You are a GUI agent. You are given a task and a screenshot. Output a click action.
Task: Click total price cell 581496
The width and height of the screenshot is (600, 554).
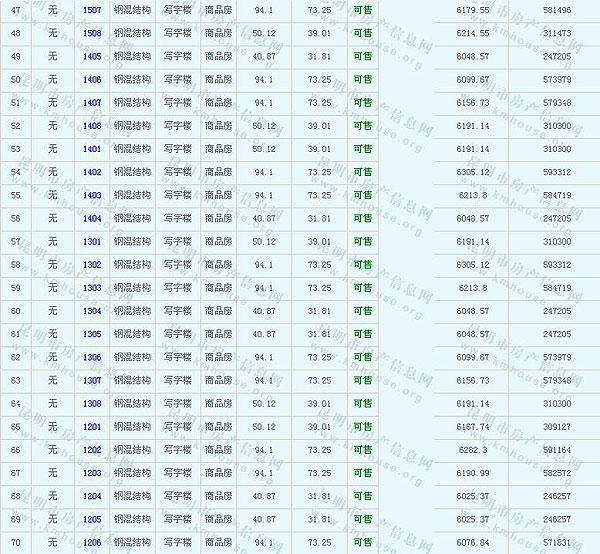[x=557, y=9]
